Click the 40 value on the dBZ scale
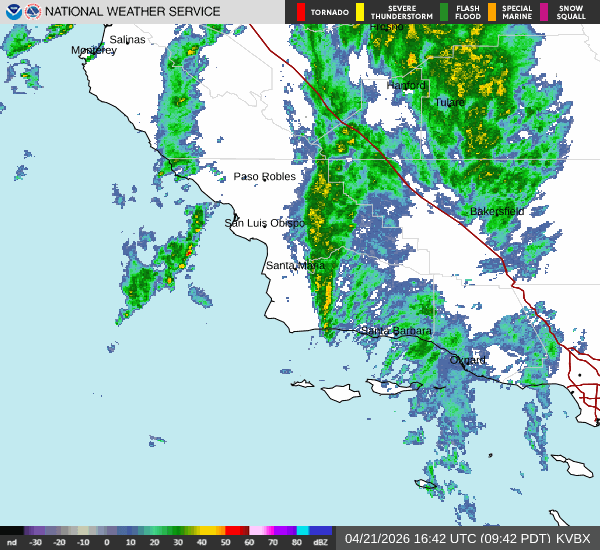 202,542
